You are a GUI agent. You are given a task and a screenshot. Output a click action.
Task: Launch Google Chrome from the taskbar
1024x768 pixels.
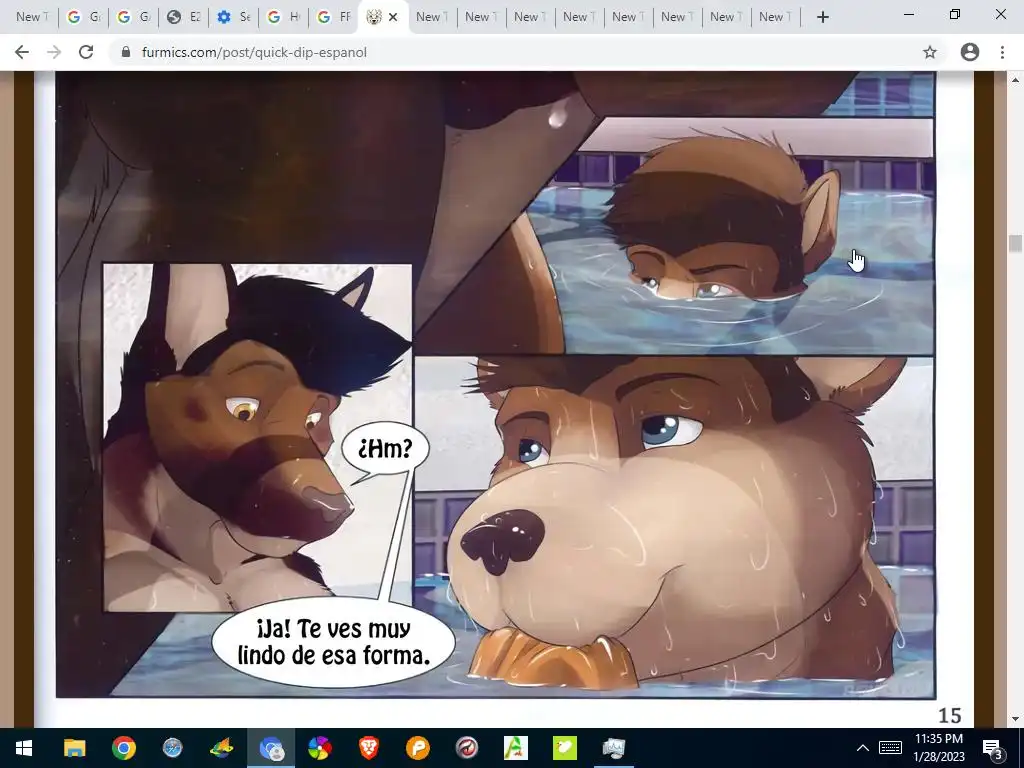(x=123, y=748)
